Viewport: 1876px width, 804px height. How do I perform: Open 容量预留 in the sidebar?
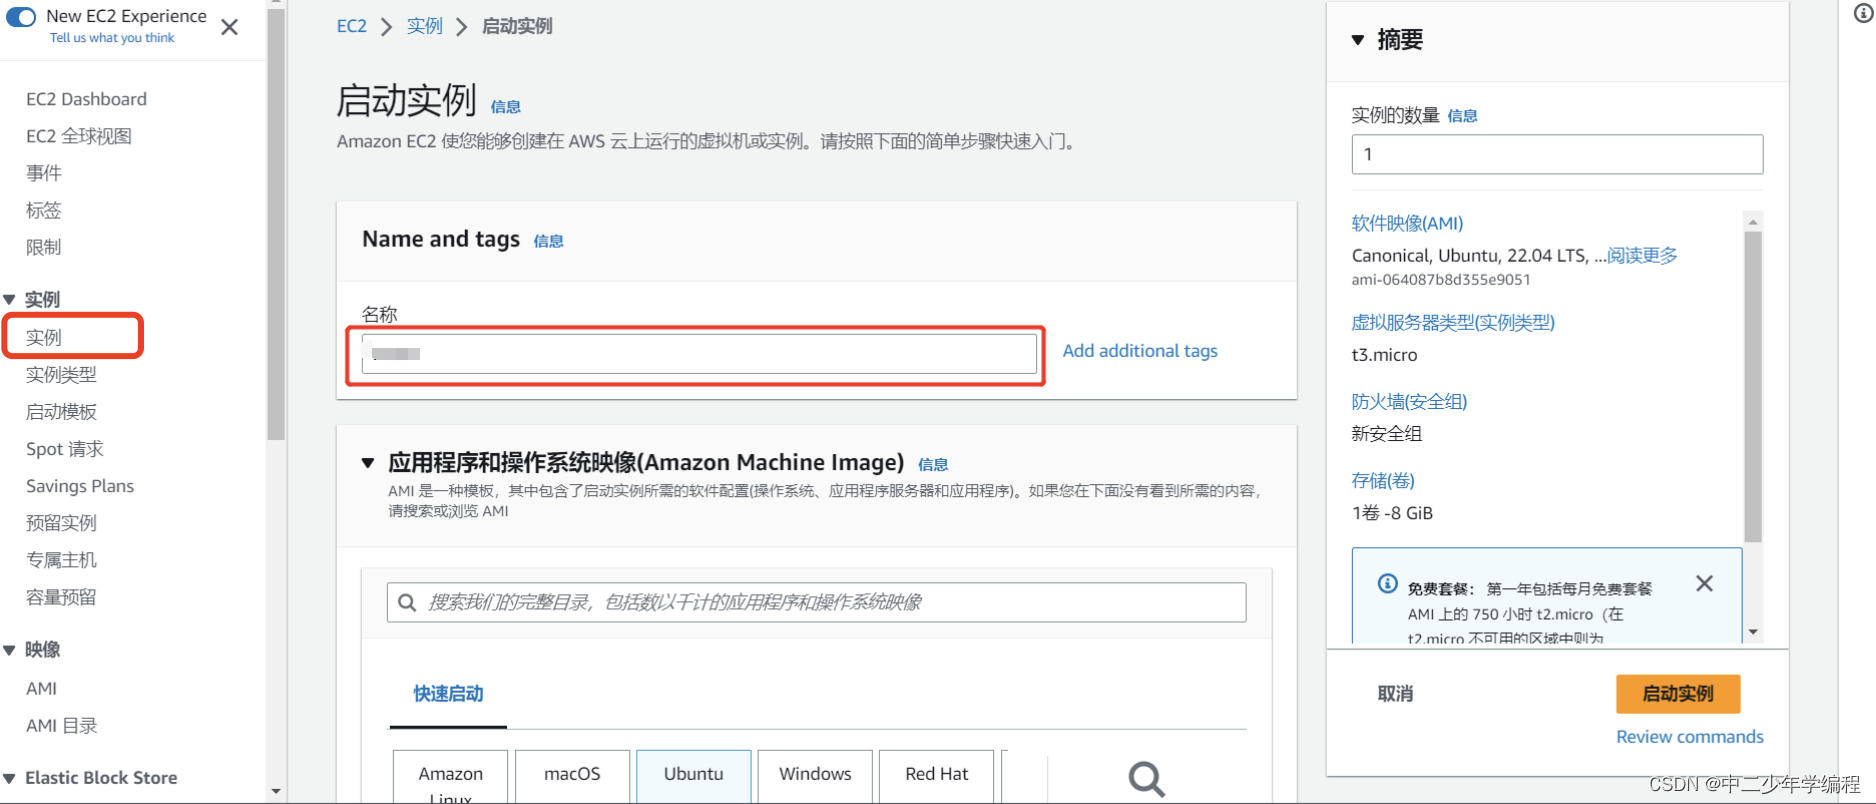(61, 597)
